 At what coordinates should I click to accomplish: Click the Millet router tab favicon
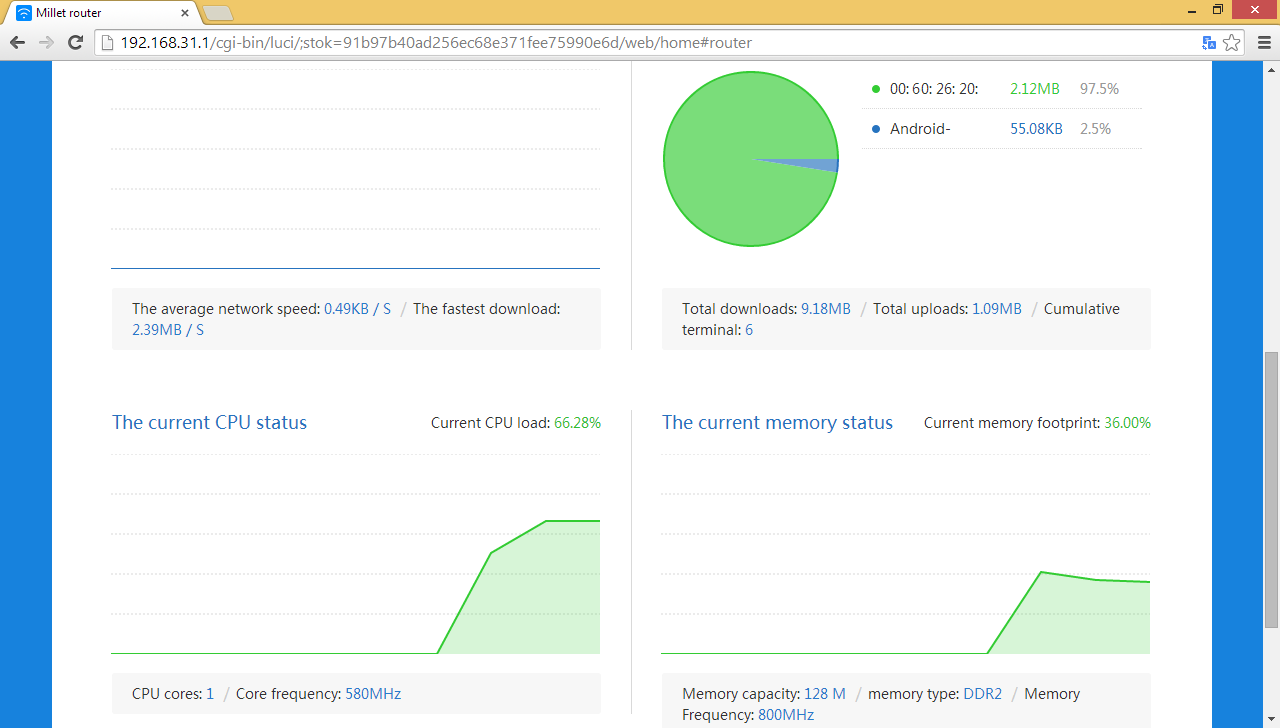click(24, 13)
